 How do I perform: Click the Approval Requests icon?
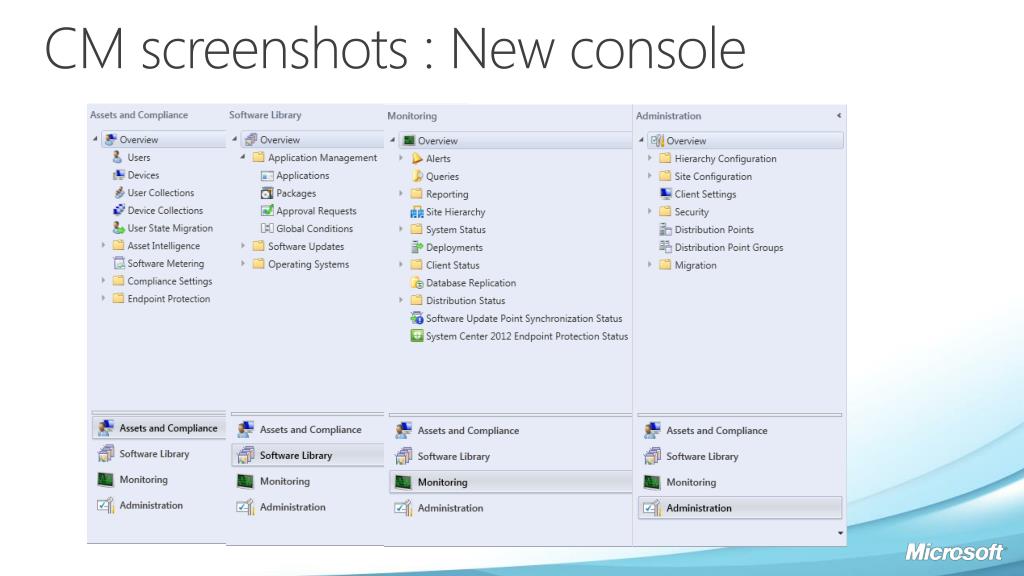pos(266,211)
